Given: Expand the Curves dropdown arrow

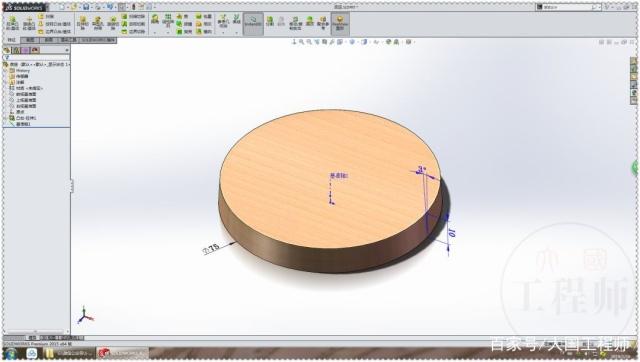Looking at the screenshot, I should click(236, 32).
